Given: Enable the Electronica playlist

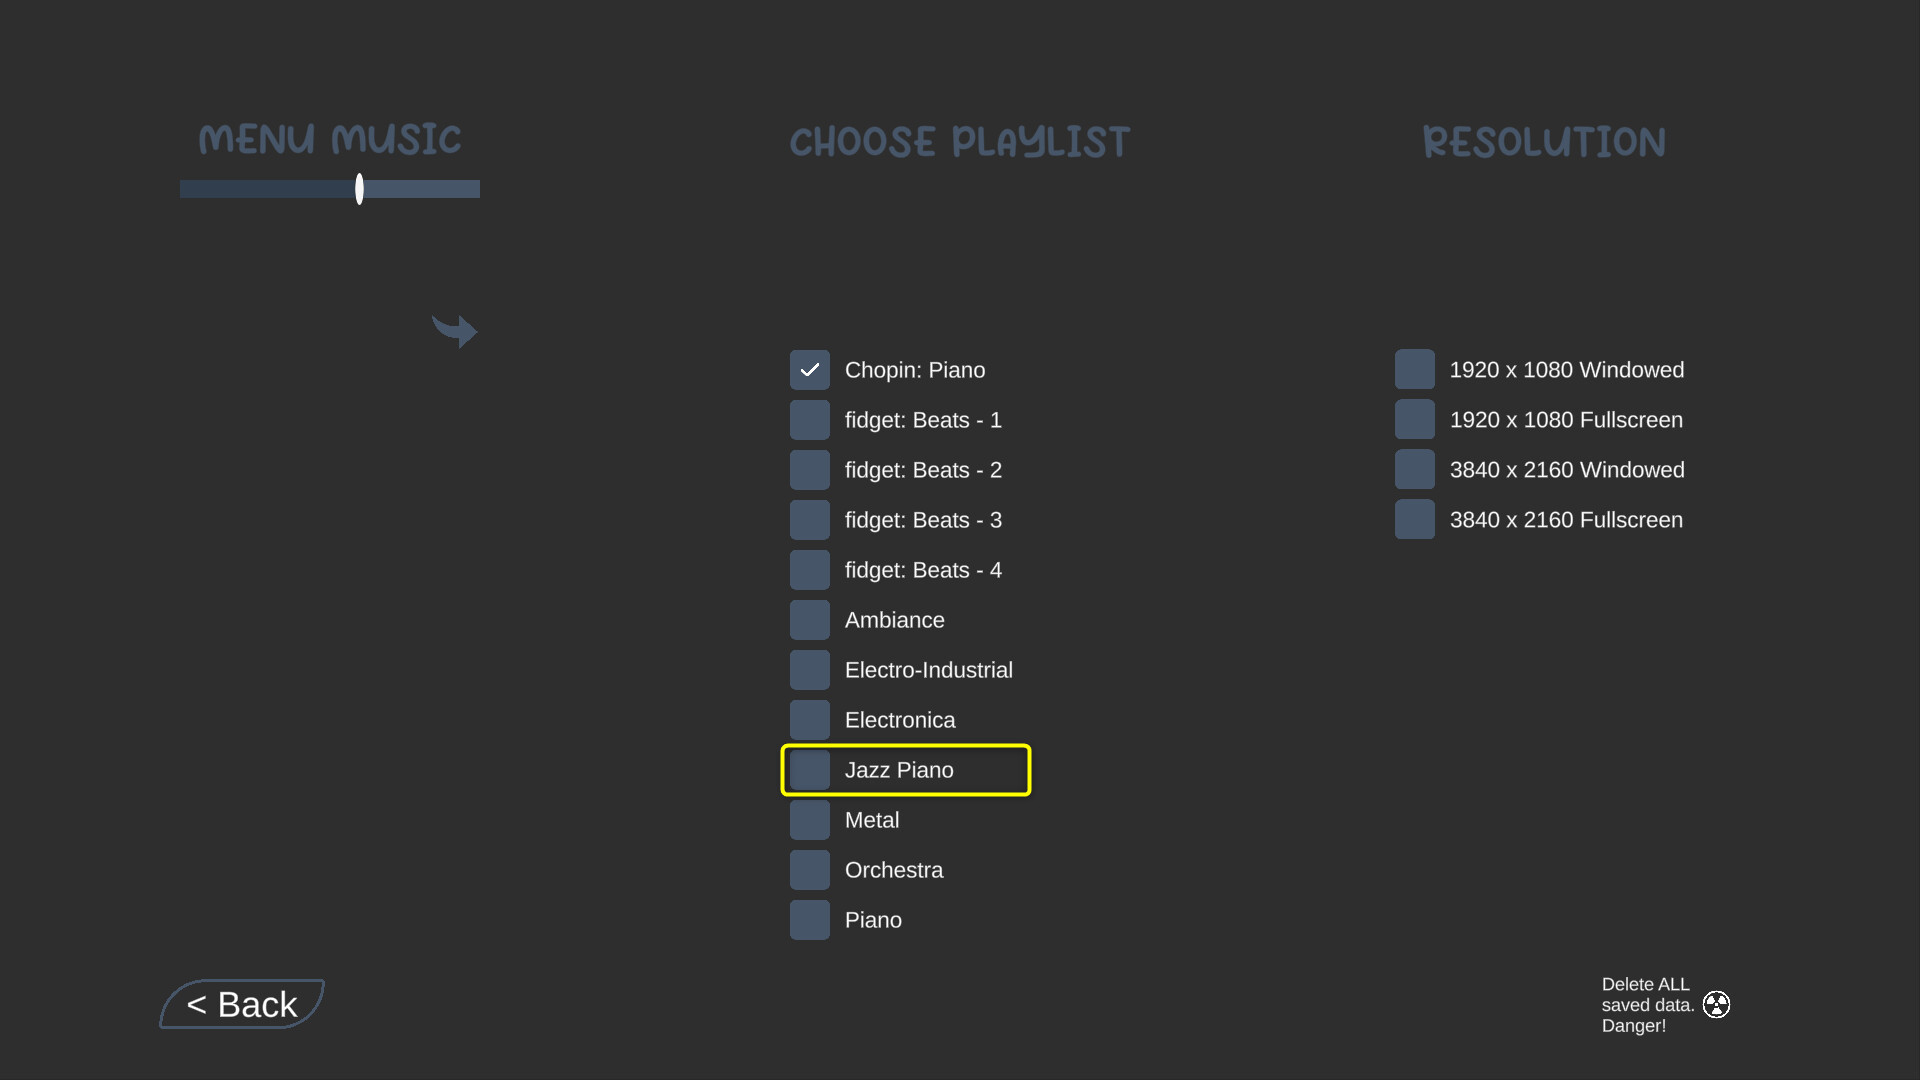Looking at the screenshot, I should [810, 719].
